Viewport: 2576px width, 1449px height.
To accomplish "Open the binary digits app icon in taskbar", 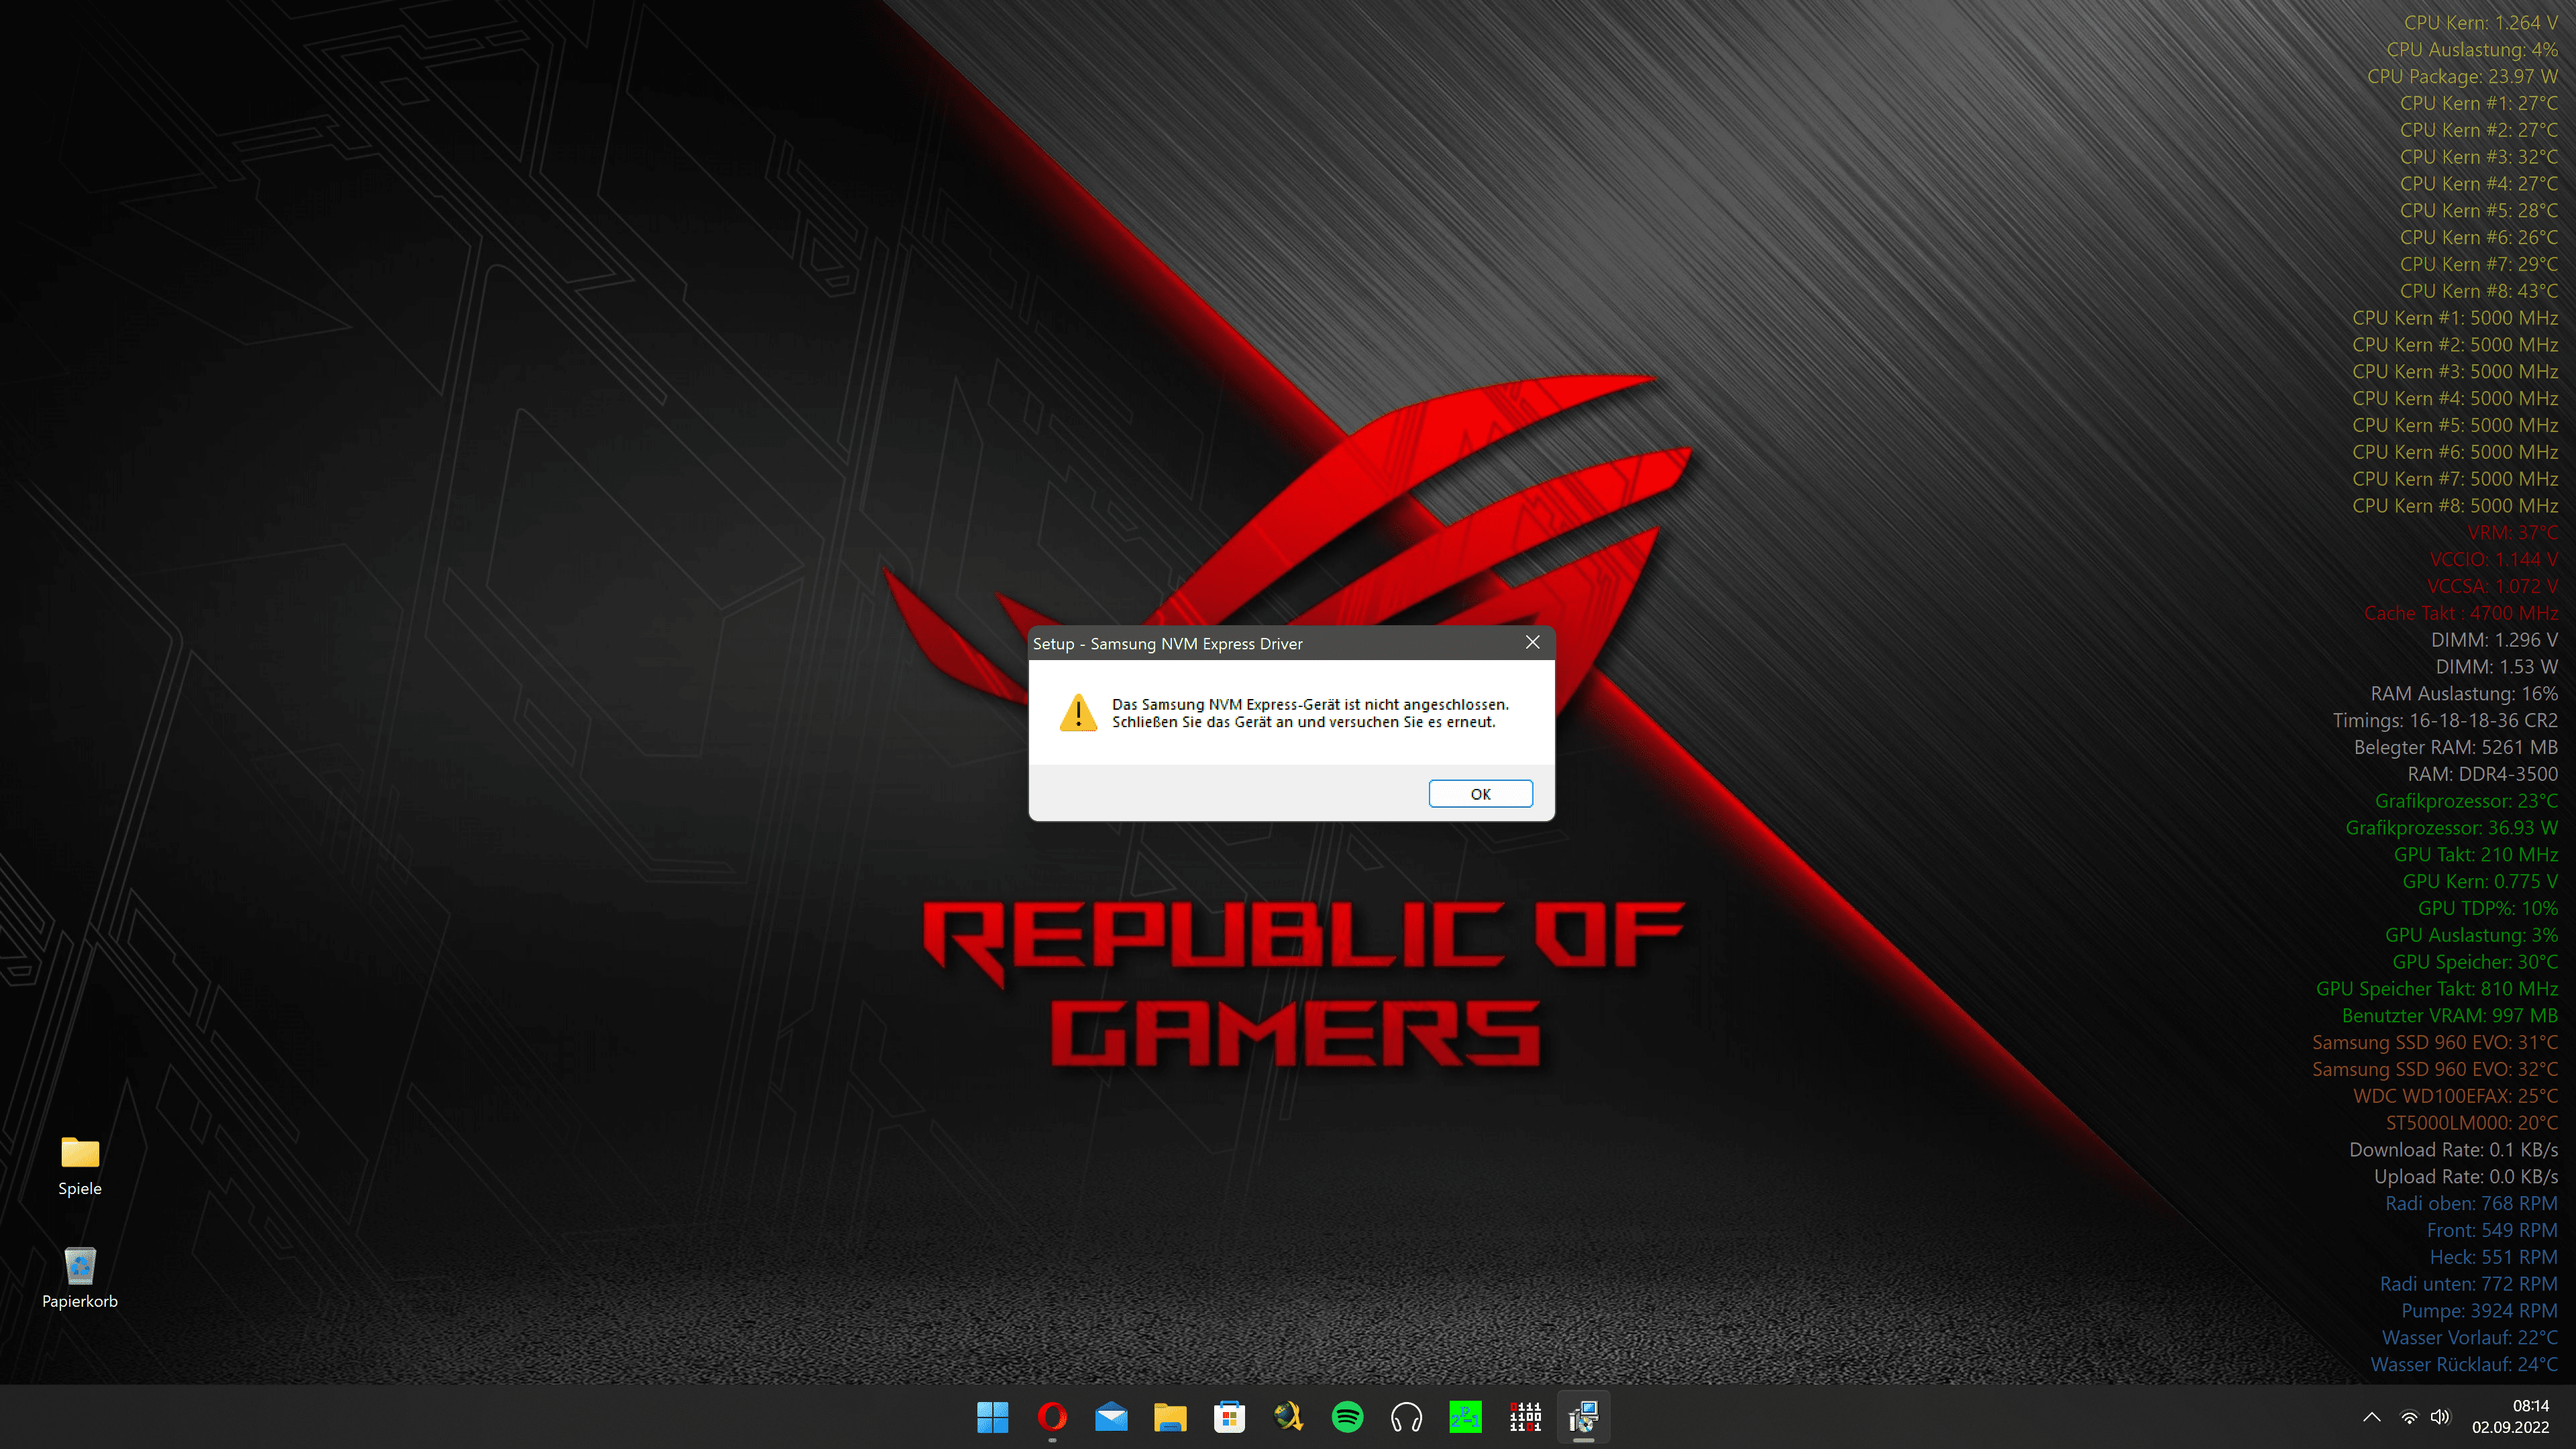I will point(1525,1416).
